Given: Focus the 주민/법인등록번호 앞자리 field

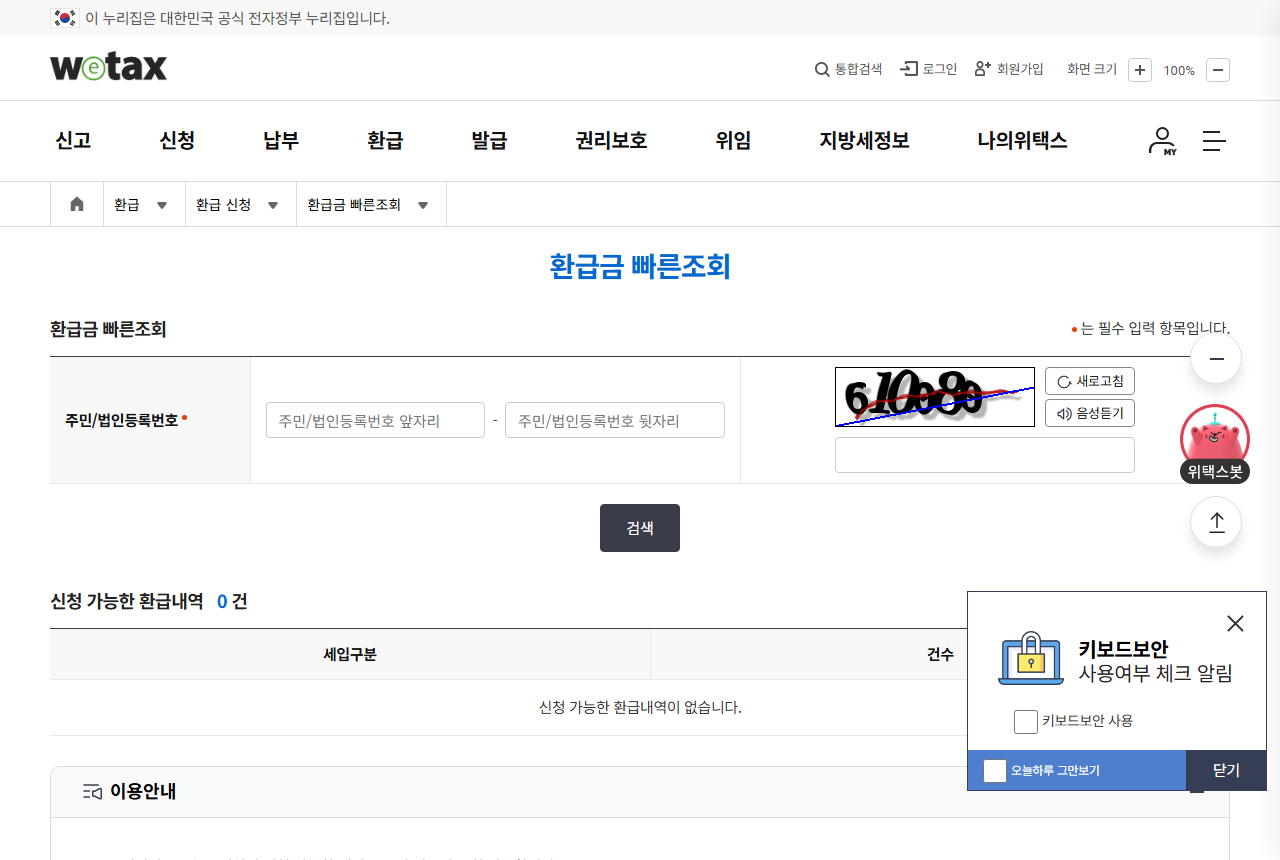Looking at the screenshot, I should [375, 420].
